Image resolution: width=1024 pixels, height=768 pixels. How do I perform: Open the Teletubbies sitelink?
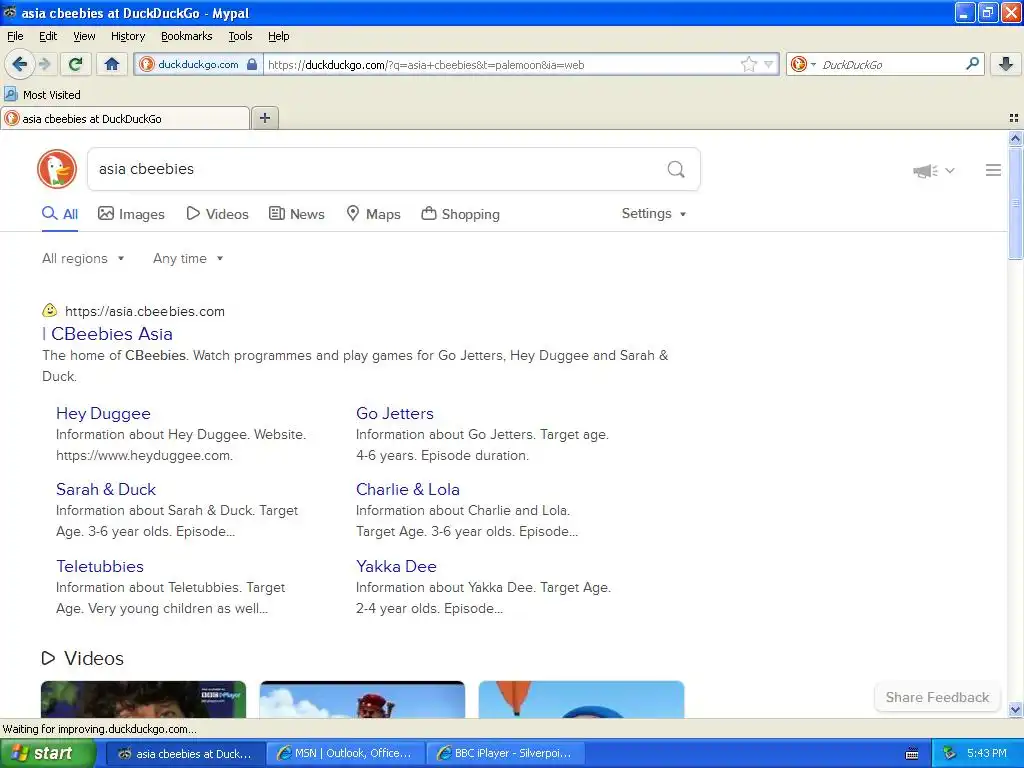pos(100,566)
